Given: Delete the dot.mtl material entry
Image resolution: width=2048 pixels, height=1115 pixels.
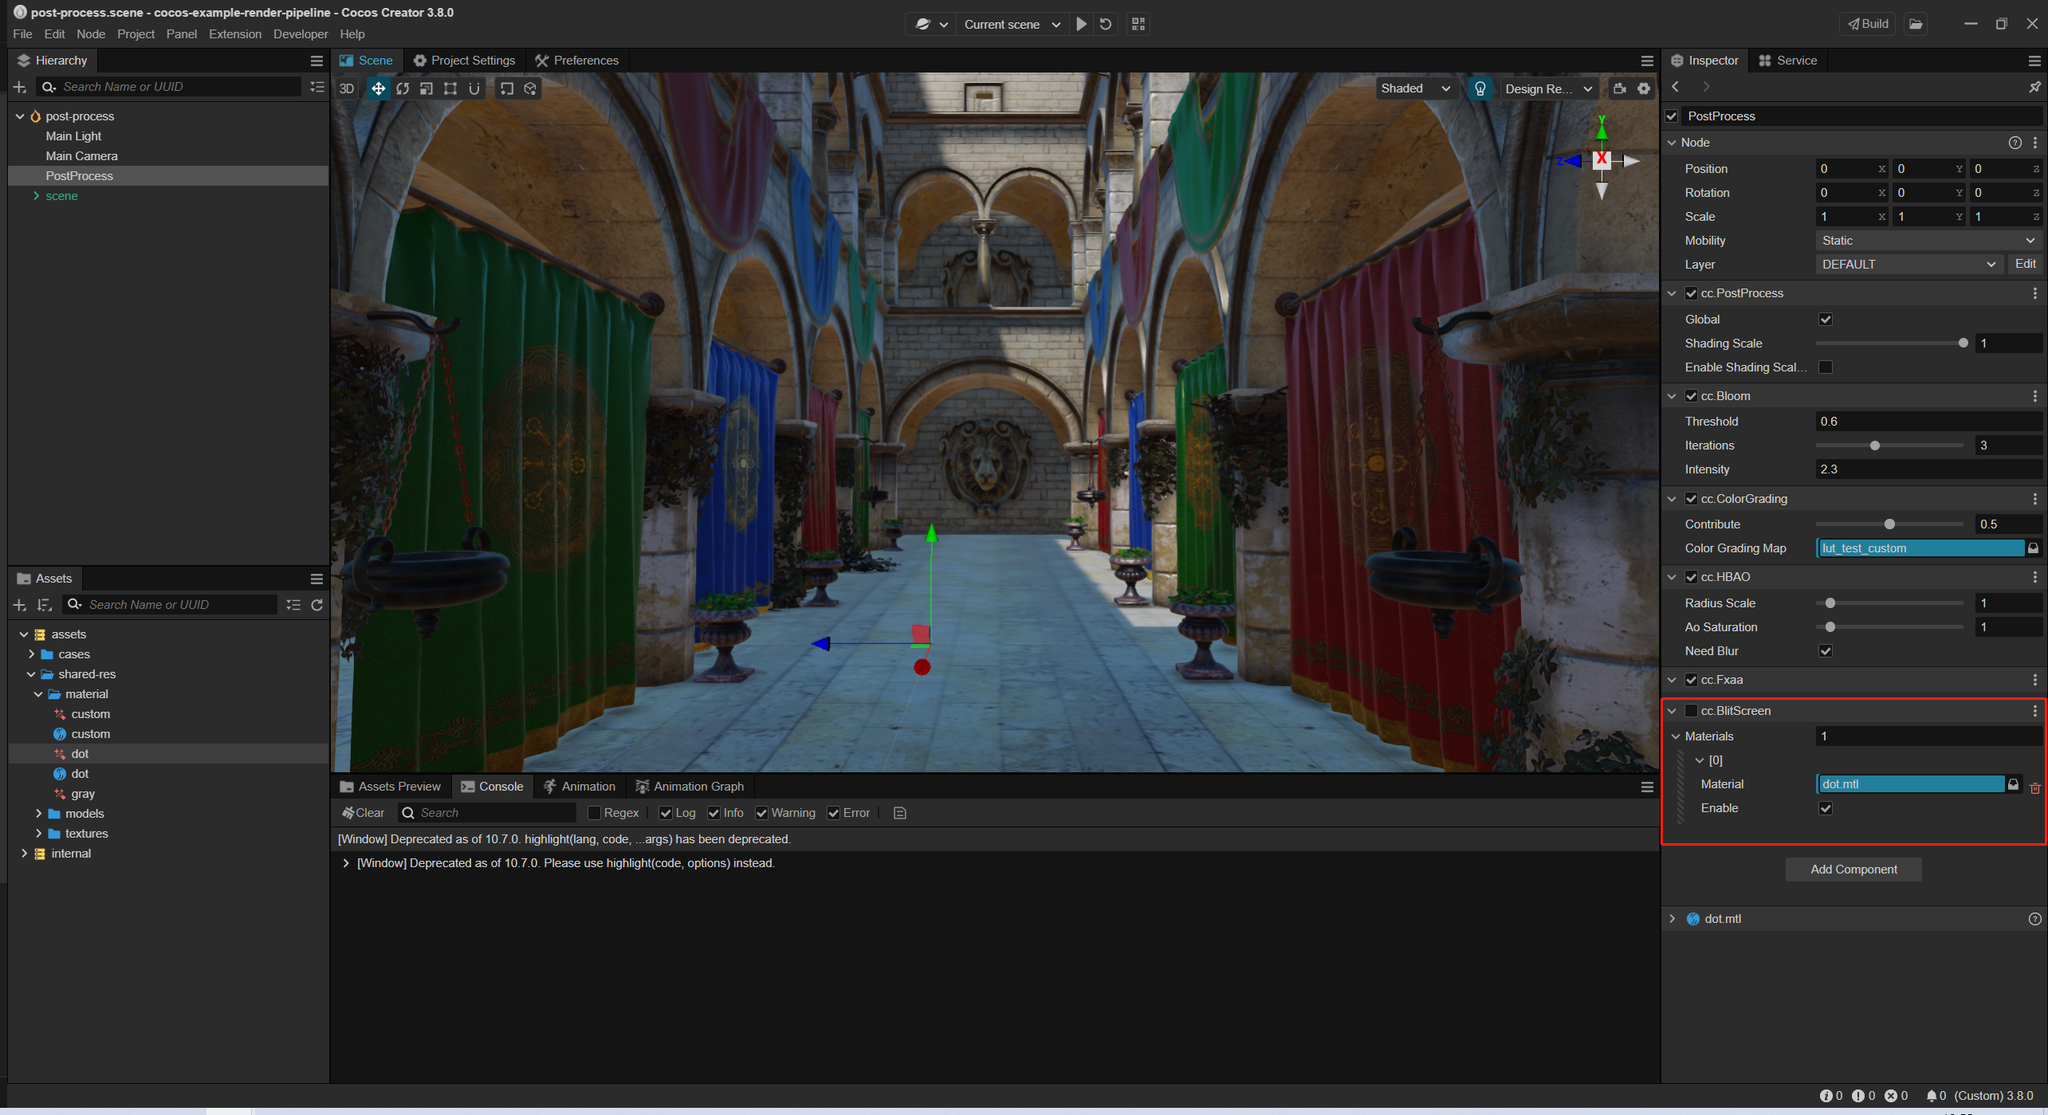Looking at the screenshot, I should pos(2035,788).
